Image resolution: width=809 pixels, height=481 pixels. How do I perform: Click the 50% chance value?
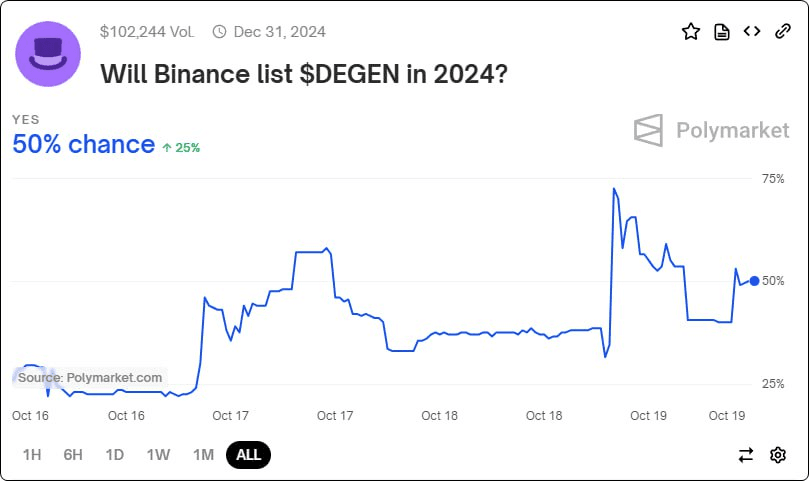(83, 144)
